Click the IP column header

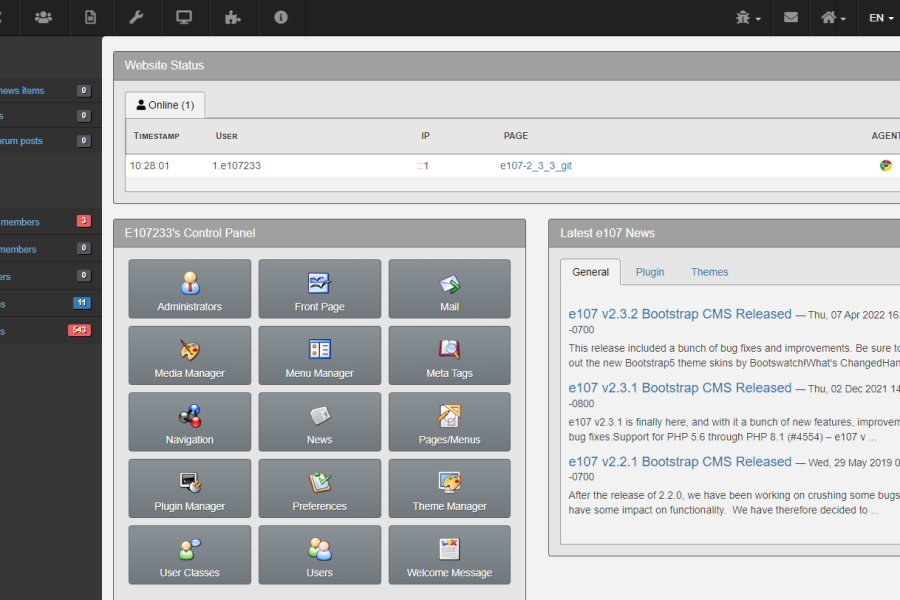click(x=425, y=136)
